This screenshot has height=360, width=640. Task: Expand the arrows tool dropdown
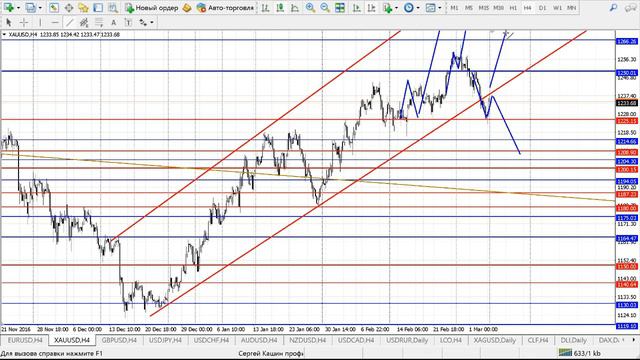pos(152,22)
